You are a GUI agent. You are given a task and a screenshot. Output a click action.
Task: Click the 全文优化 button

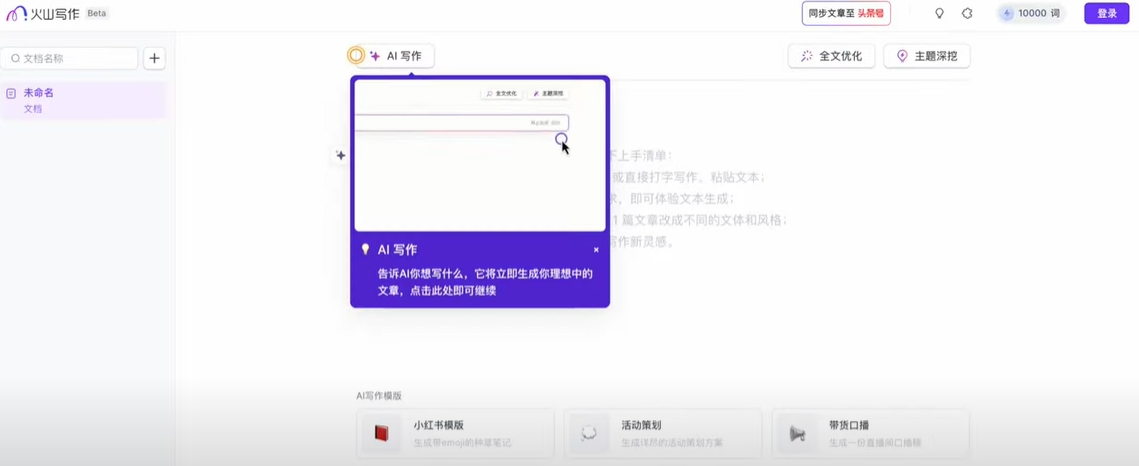click(832, 56)
